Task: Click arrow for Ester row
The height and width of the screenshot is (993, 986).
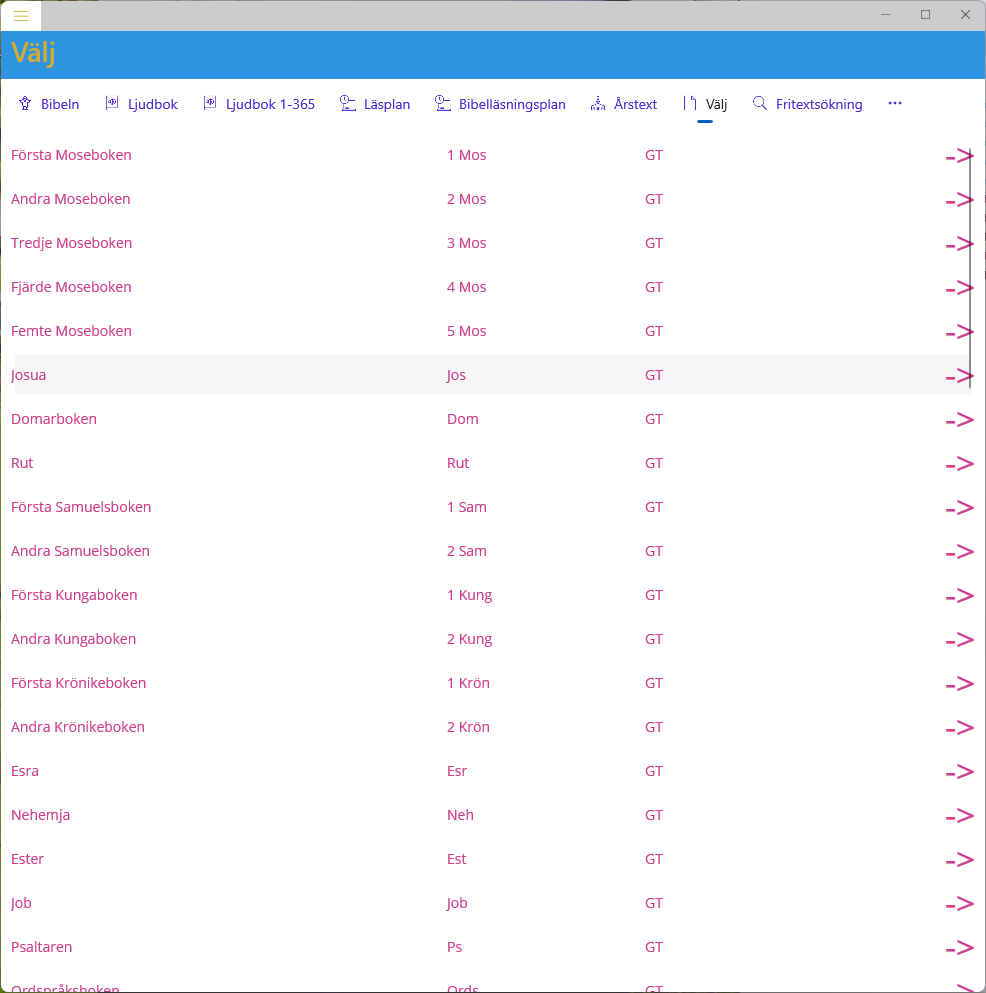Action: [x=959, y=860]
